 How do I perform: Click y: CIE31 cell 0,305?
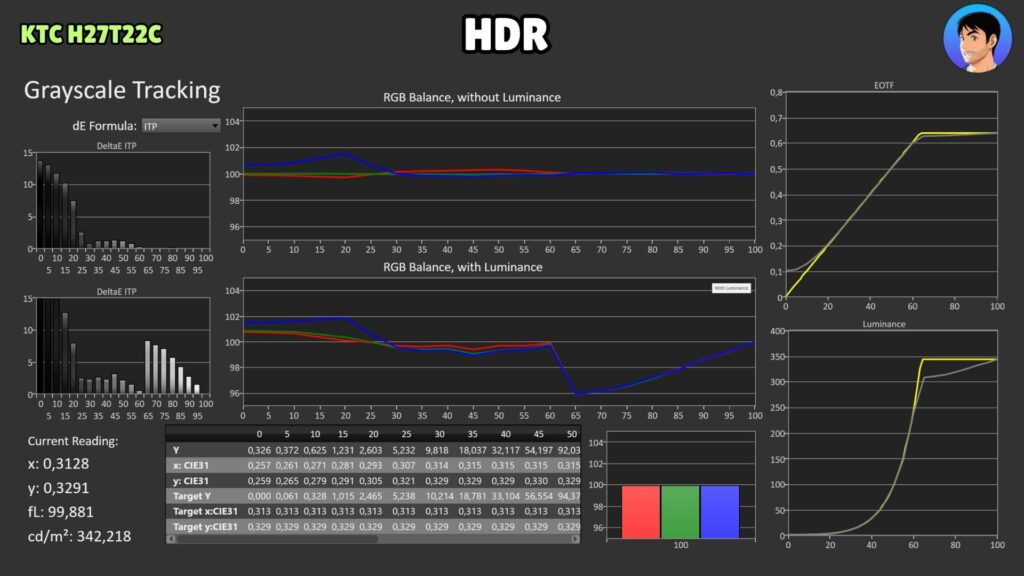coord(371,481)
